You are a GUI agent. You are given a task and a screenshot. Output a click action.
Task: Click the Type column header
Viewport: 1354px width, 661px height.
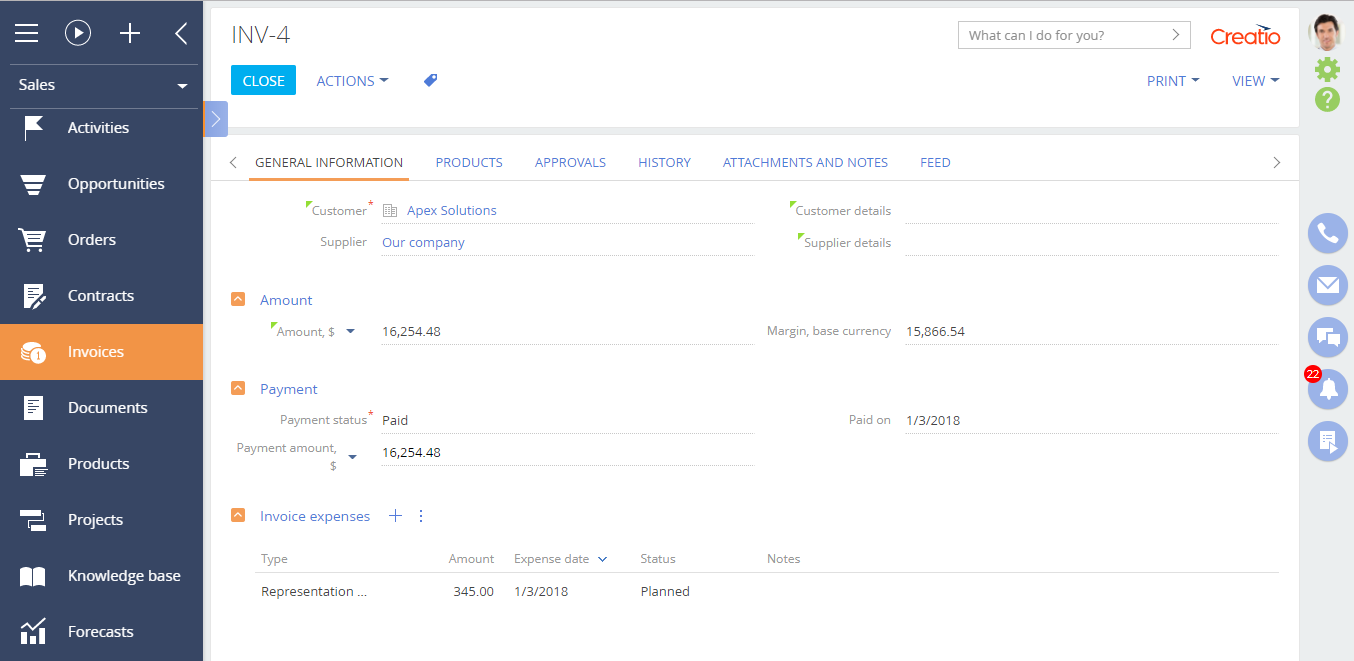(x=274, y=559)
